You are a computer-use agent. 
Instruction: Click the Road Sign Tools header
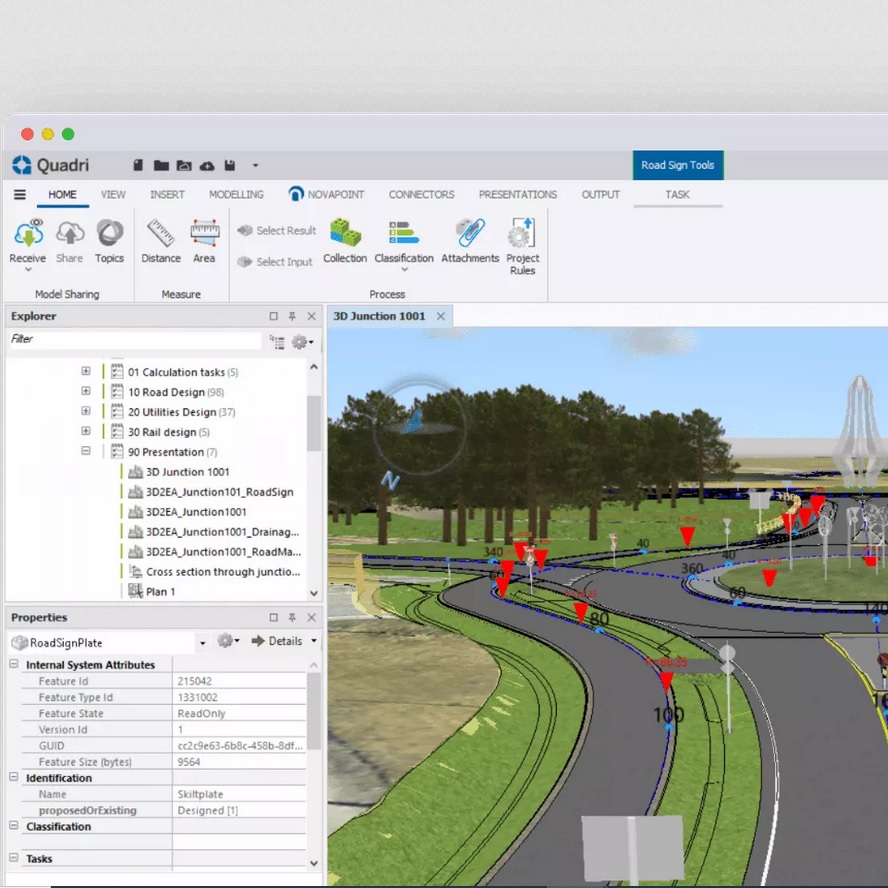[678, 165]
